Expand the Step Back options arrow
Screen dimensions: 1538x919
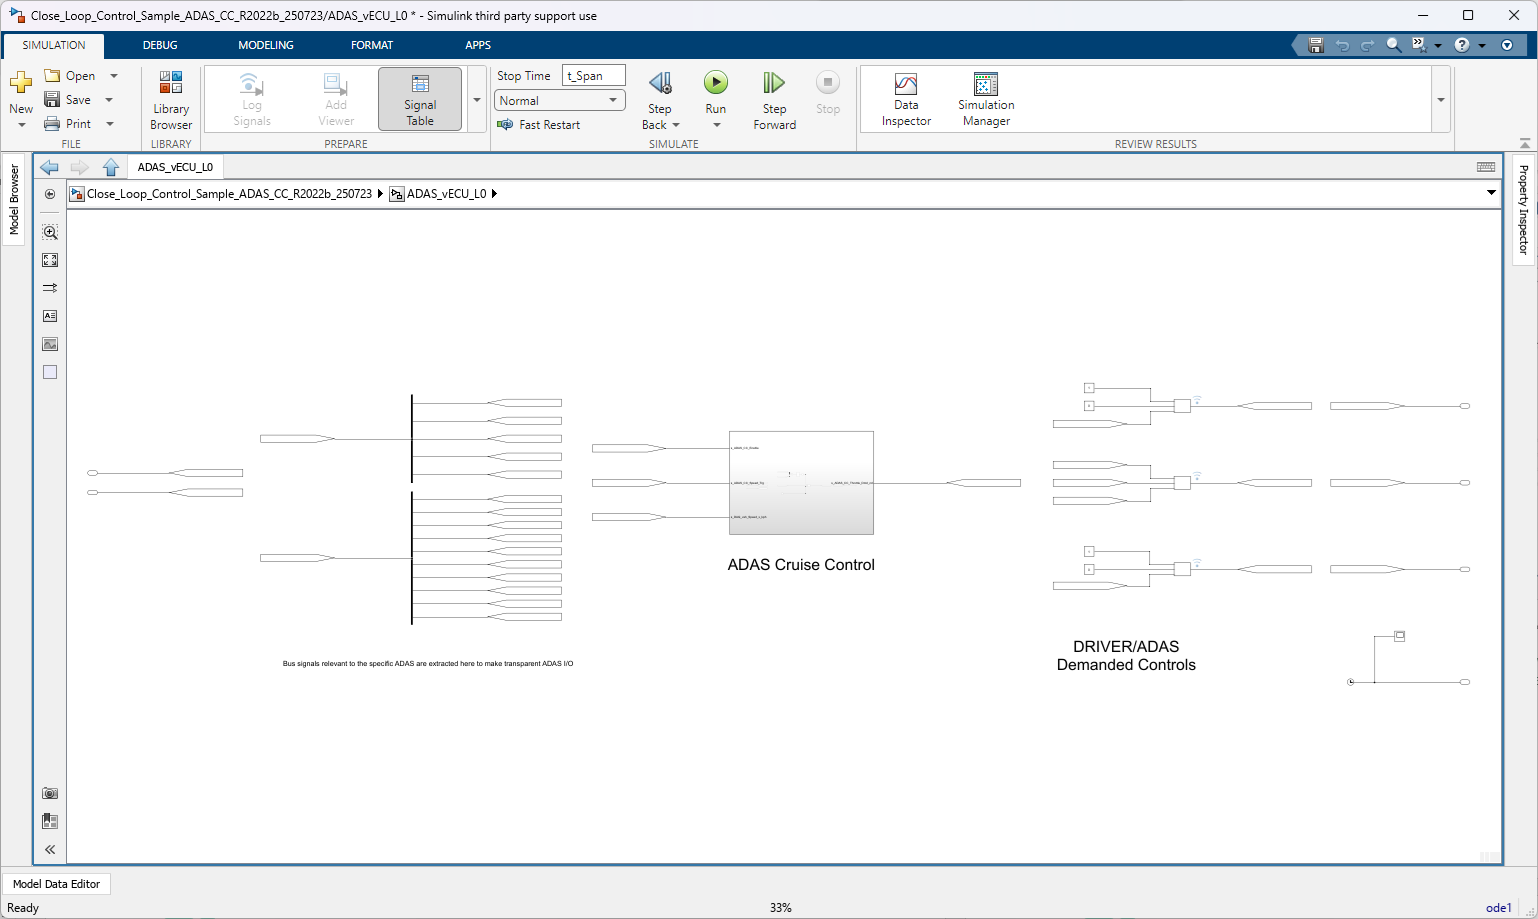(676, 125)
